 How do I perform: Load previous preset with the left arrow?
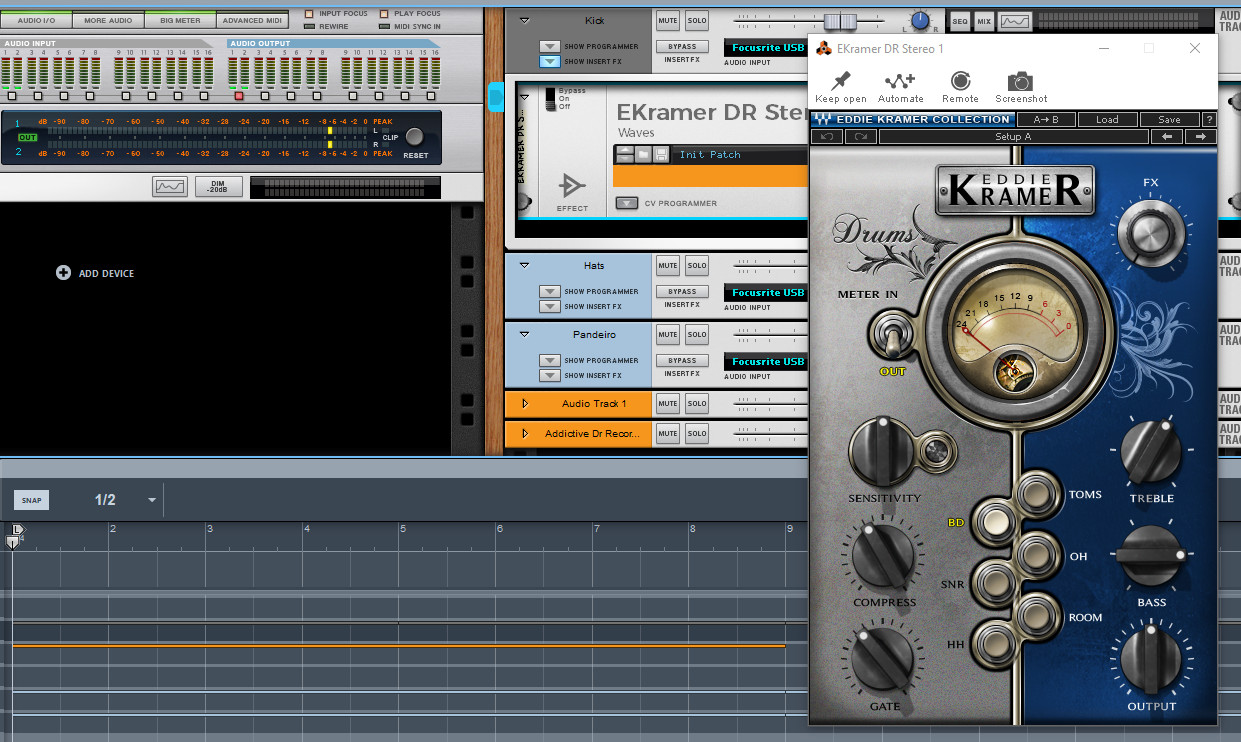(1165, 136)
